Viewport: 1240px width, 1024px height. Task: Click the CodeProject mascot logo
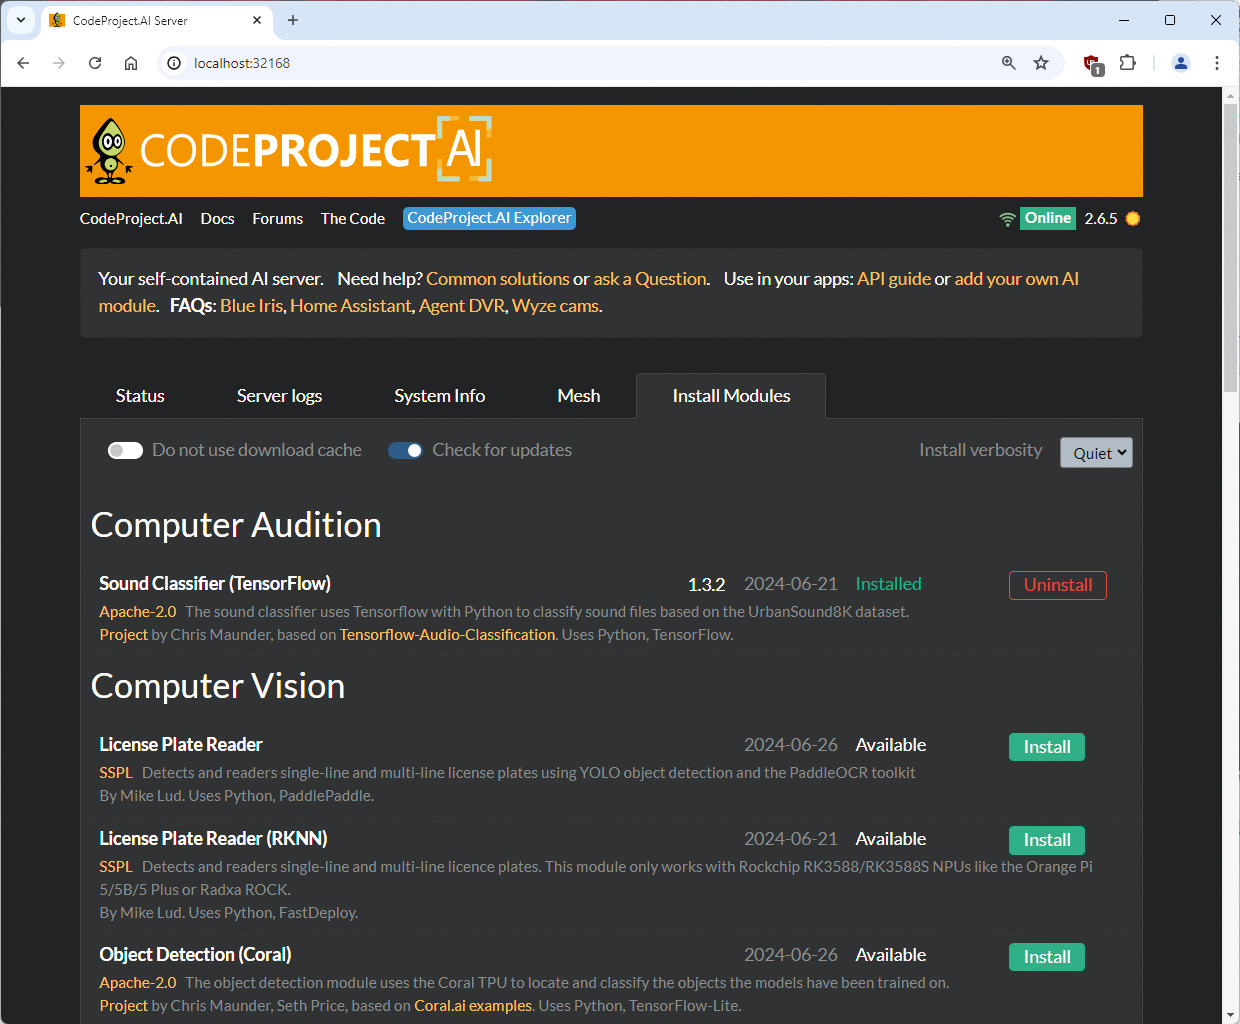click(110, 151)
